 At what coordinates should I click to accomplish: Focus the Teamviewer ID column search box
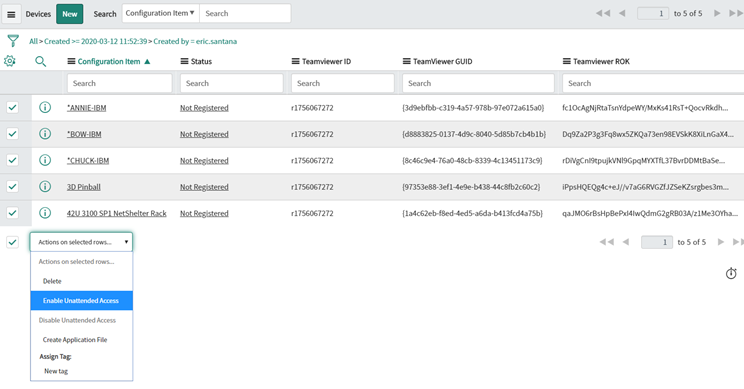coord(343,83)
